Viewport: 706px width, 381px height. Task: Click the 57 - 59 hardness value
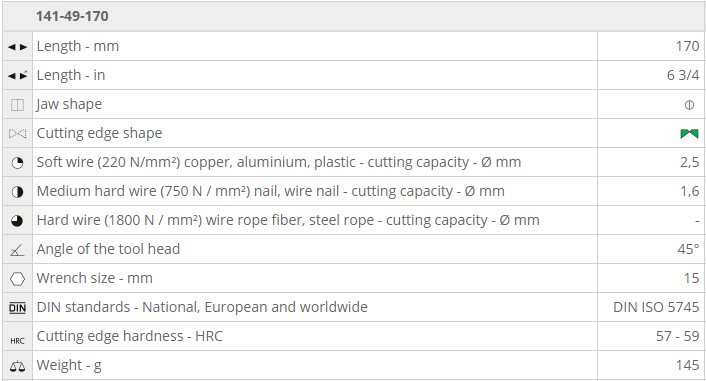pyautogui.click(x=678, y=336)
